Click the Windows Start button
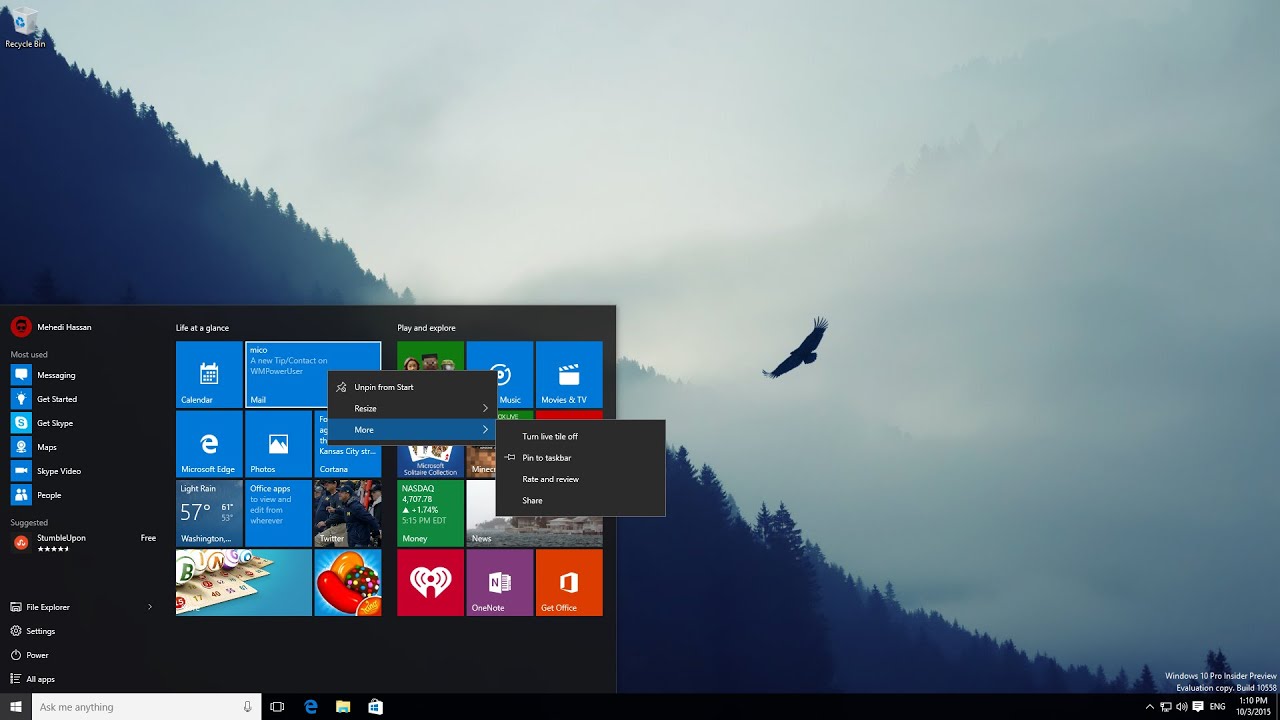Viewport: 1280px width, 720px height. click(x=16, y=707)
